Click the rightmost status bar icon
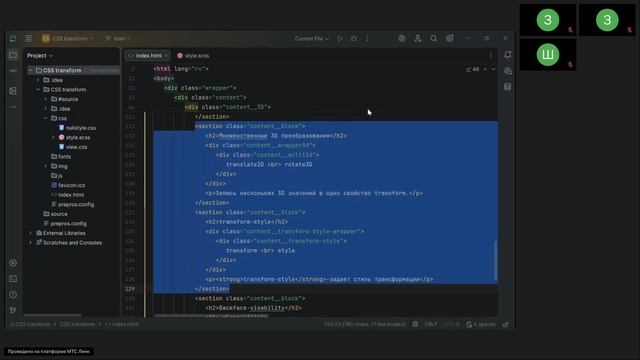This screenshot has width=640, height=360. coord(506,324)
